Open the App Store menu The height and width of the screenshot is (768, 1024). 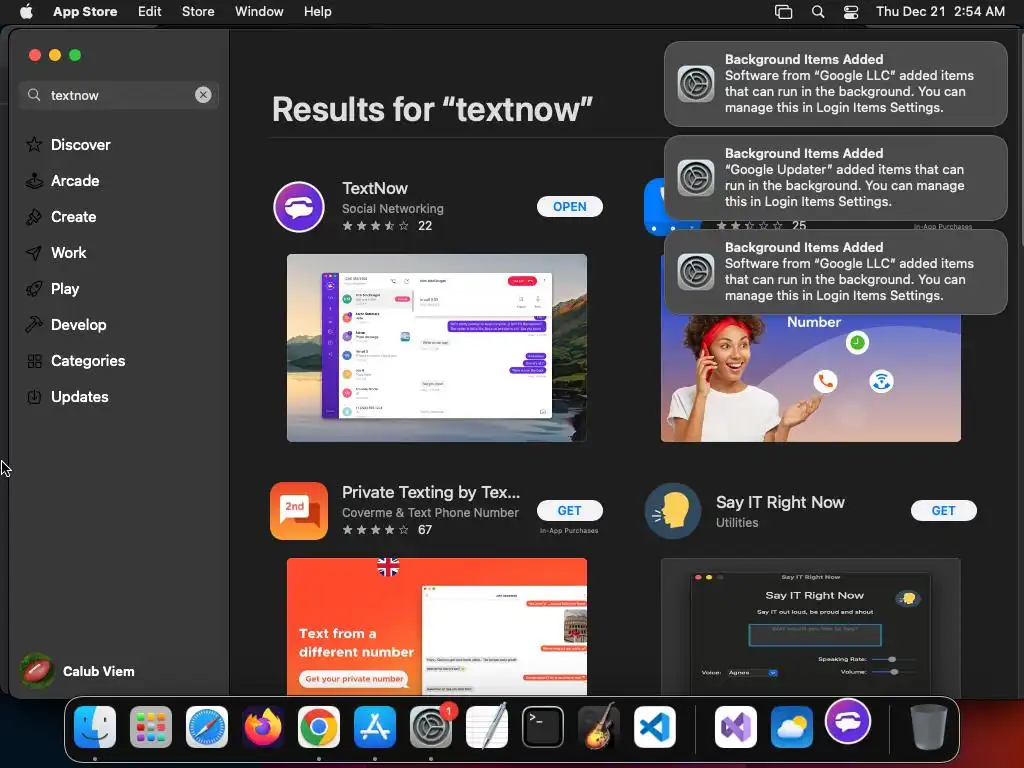click(x=85, y=11)
